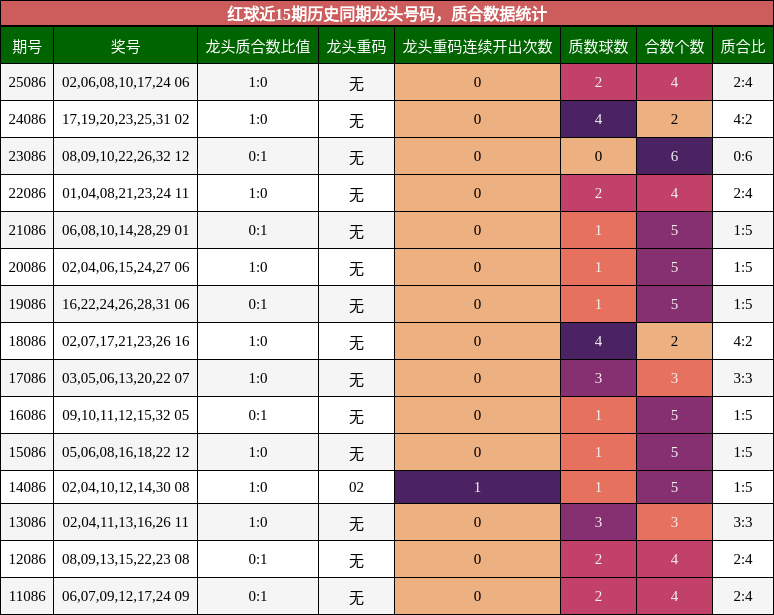This screenshot has width=774, height=615.
Task: Select period number 17086
Action: point(27,378)
